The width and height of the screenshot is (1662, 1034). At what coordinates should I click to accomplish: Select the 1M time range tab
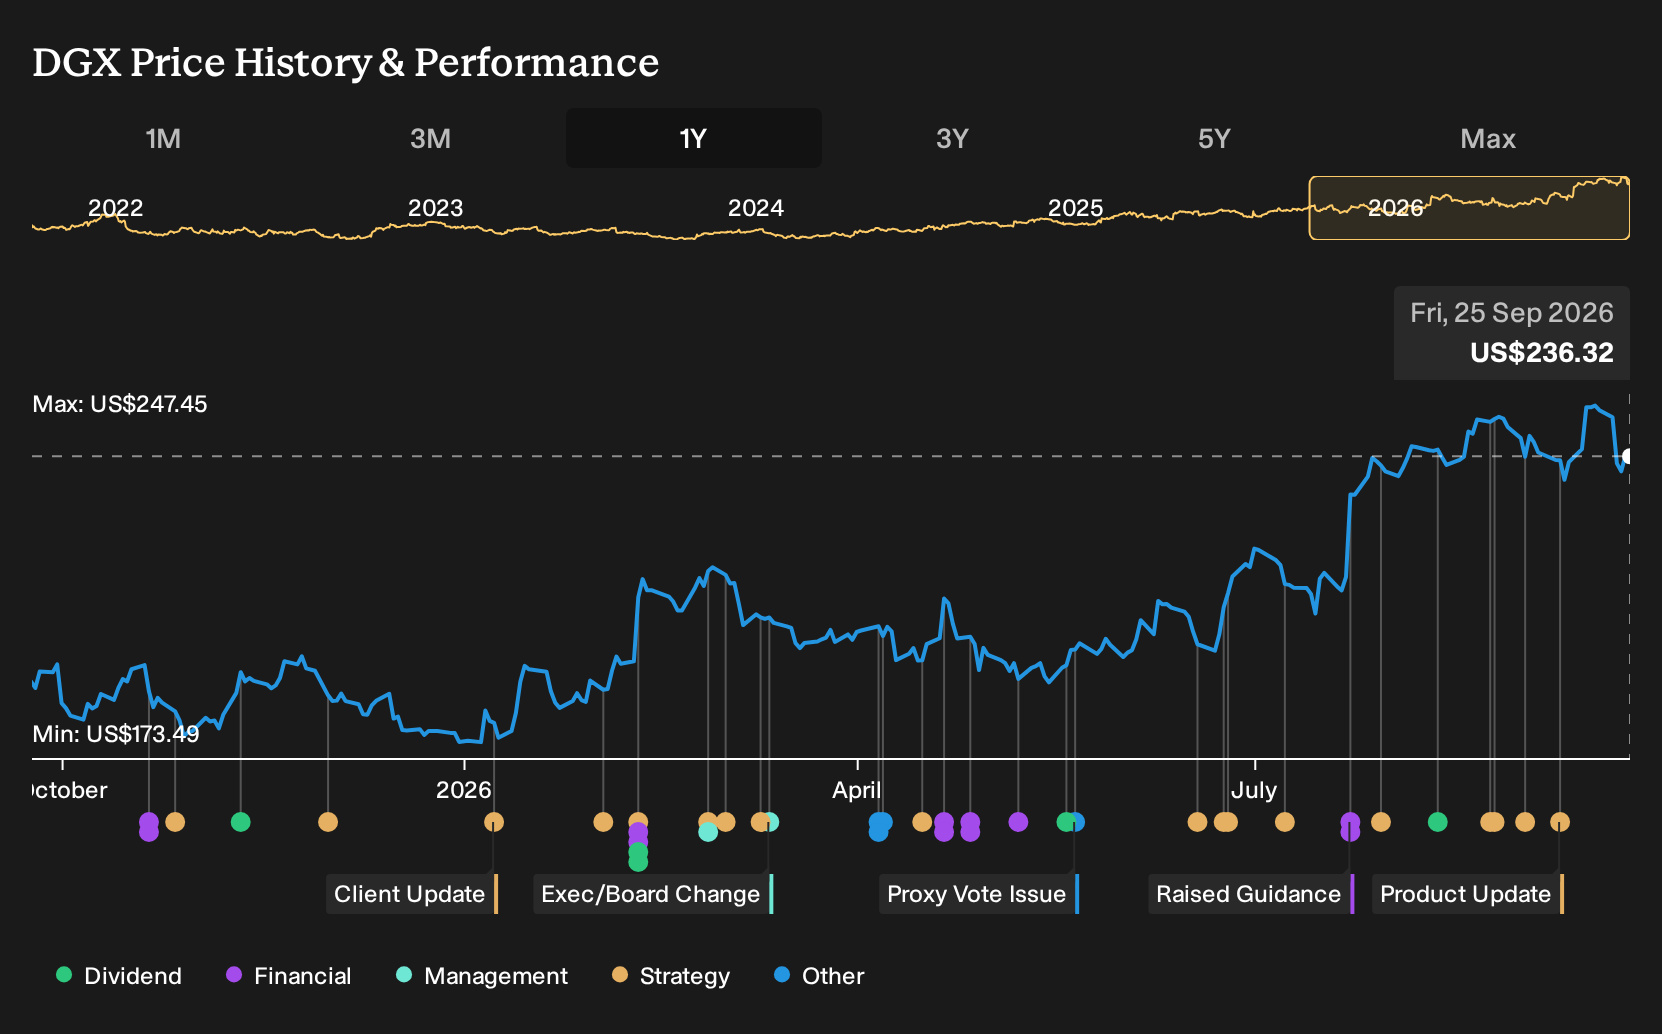click(163, 138)
